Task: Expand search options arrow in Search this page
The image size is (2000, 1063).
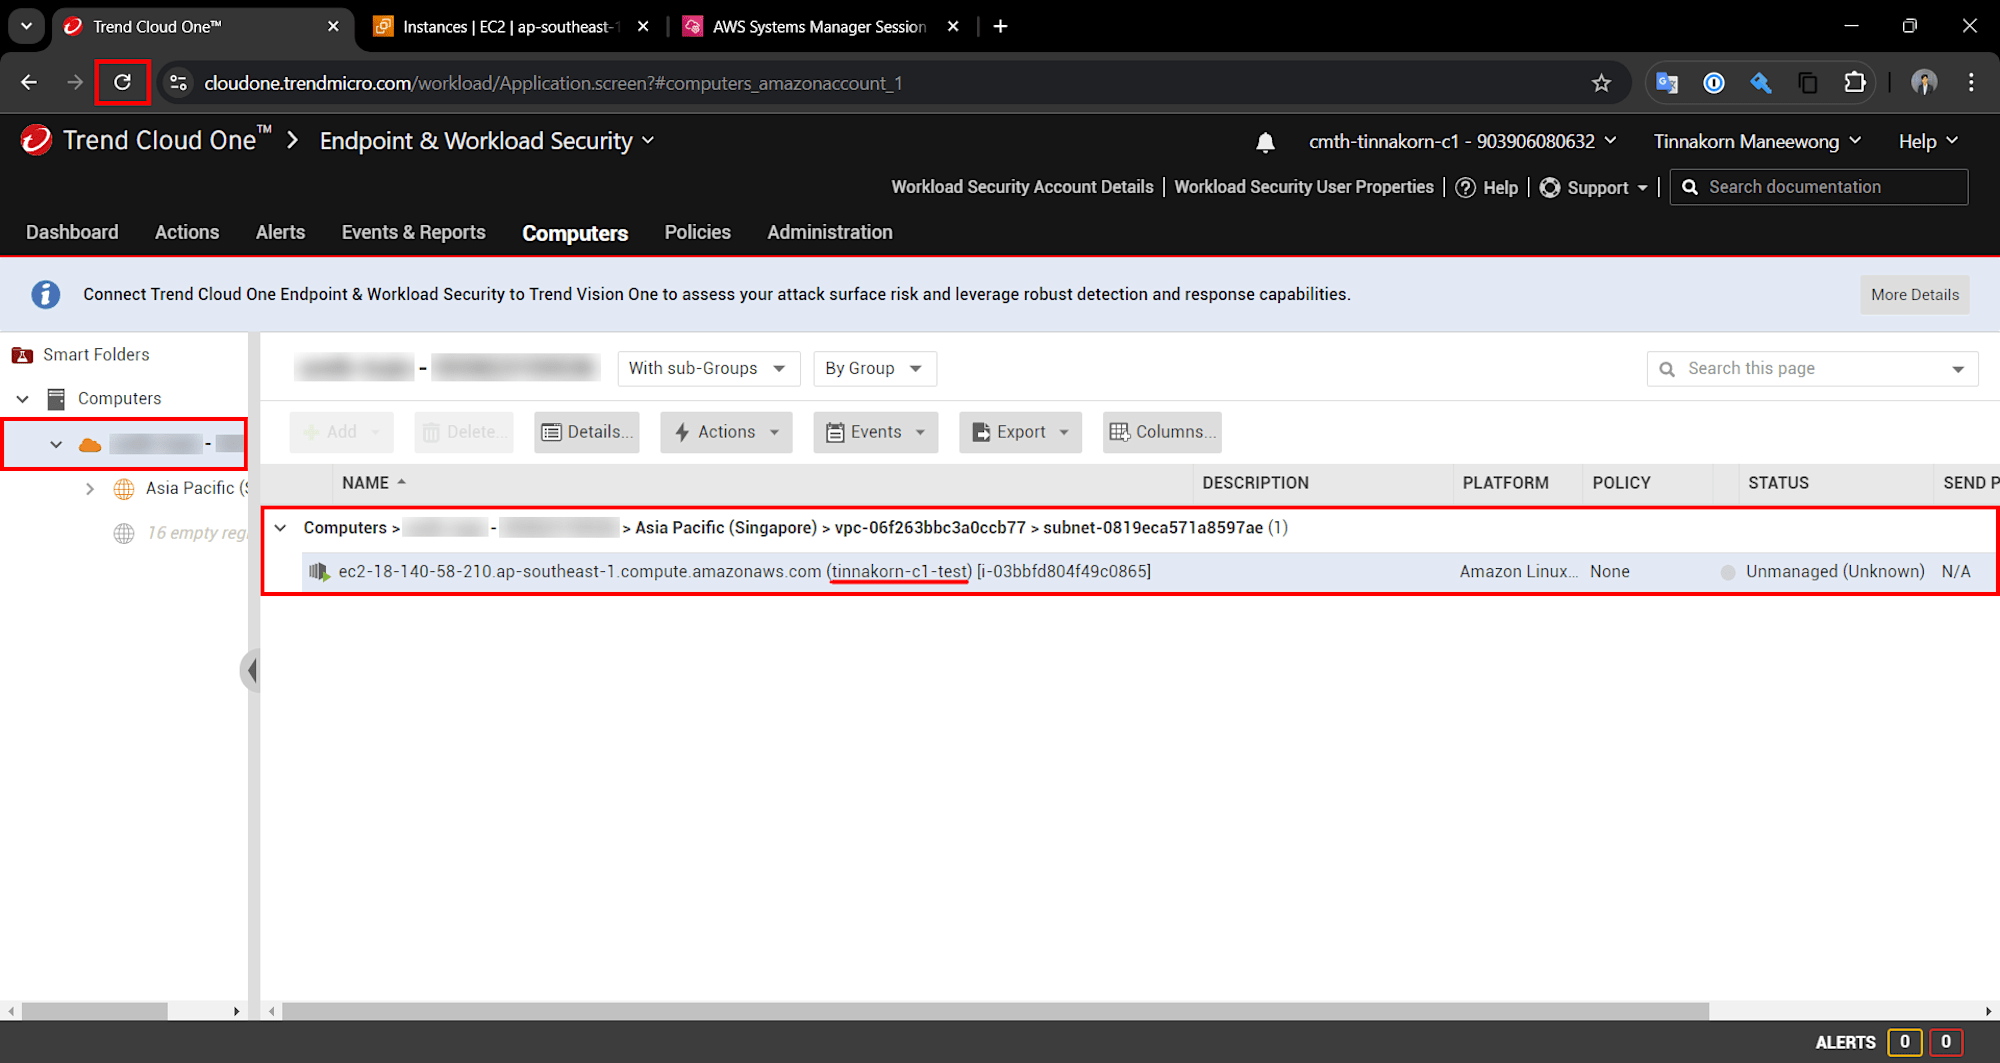Action: (x=1958, y=369)
